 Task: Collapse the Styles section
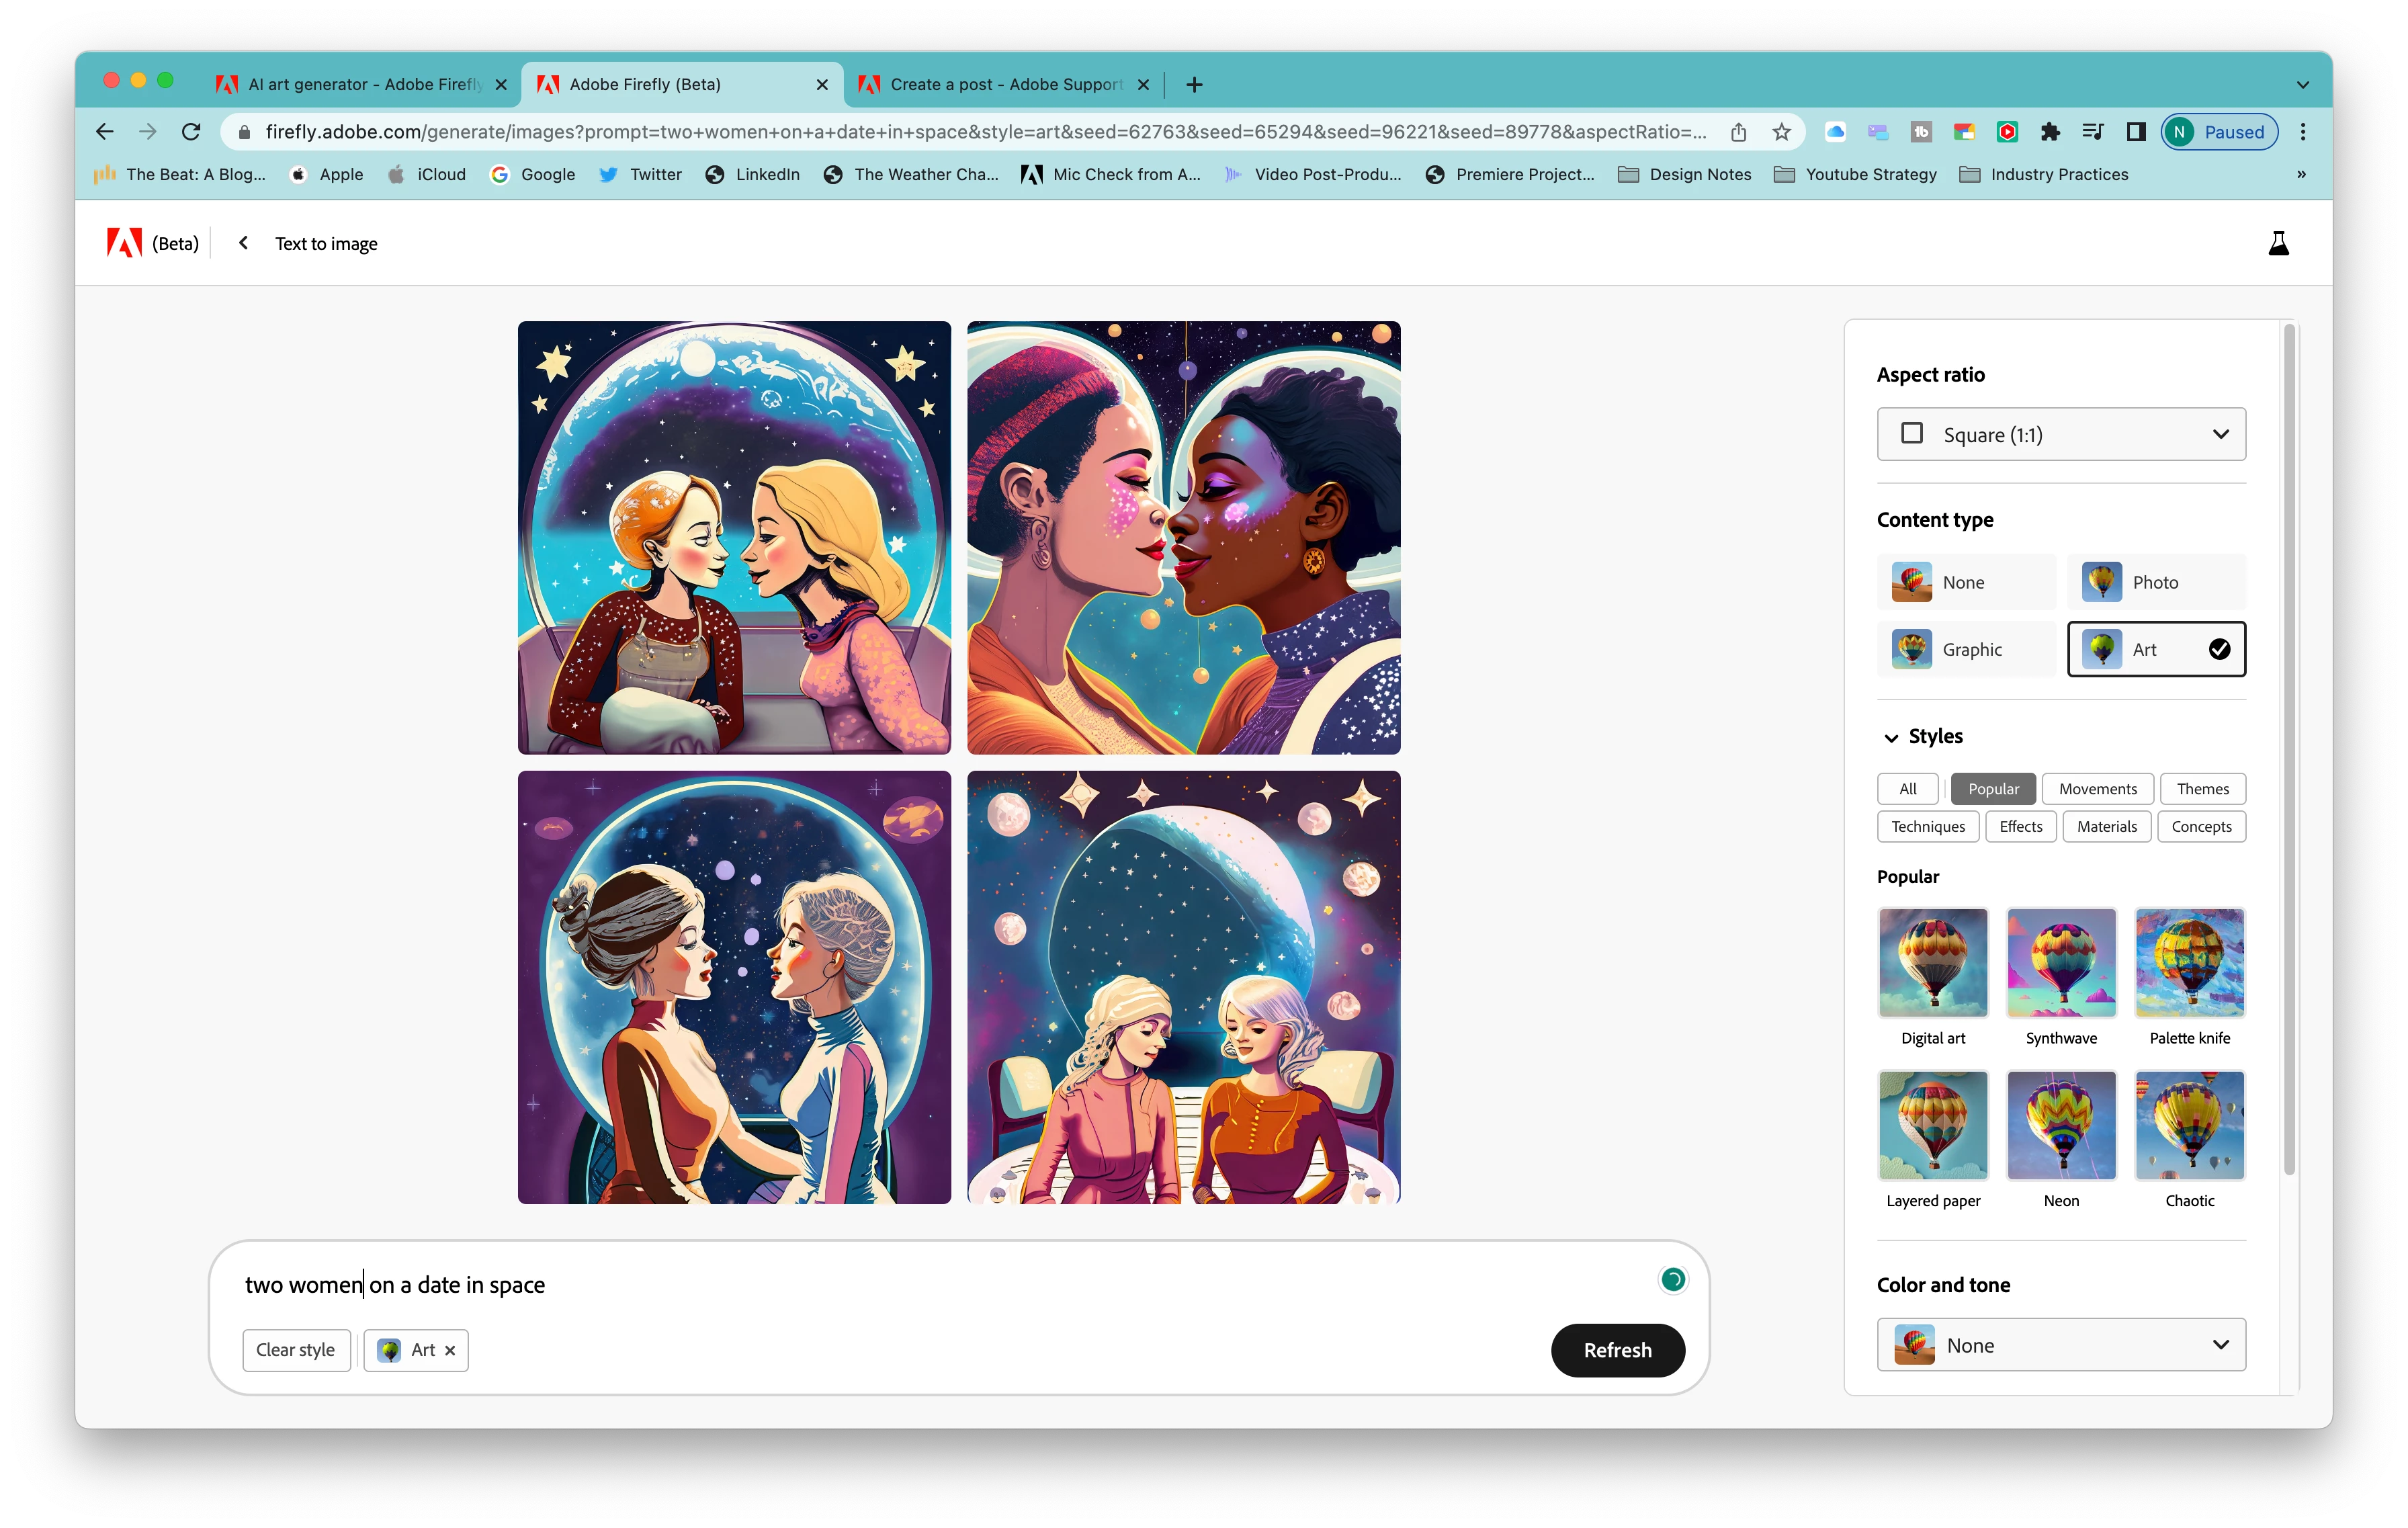coord(1891,737)
